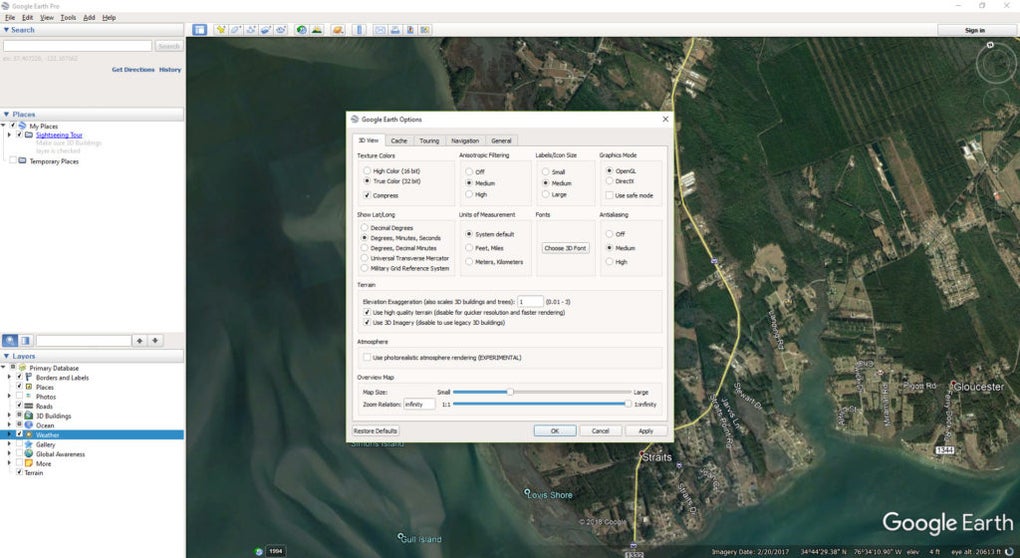Switch to the Navigation tab

click(x=464, y=141)
